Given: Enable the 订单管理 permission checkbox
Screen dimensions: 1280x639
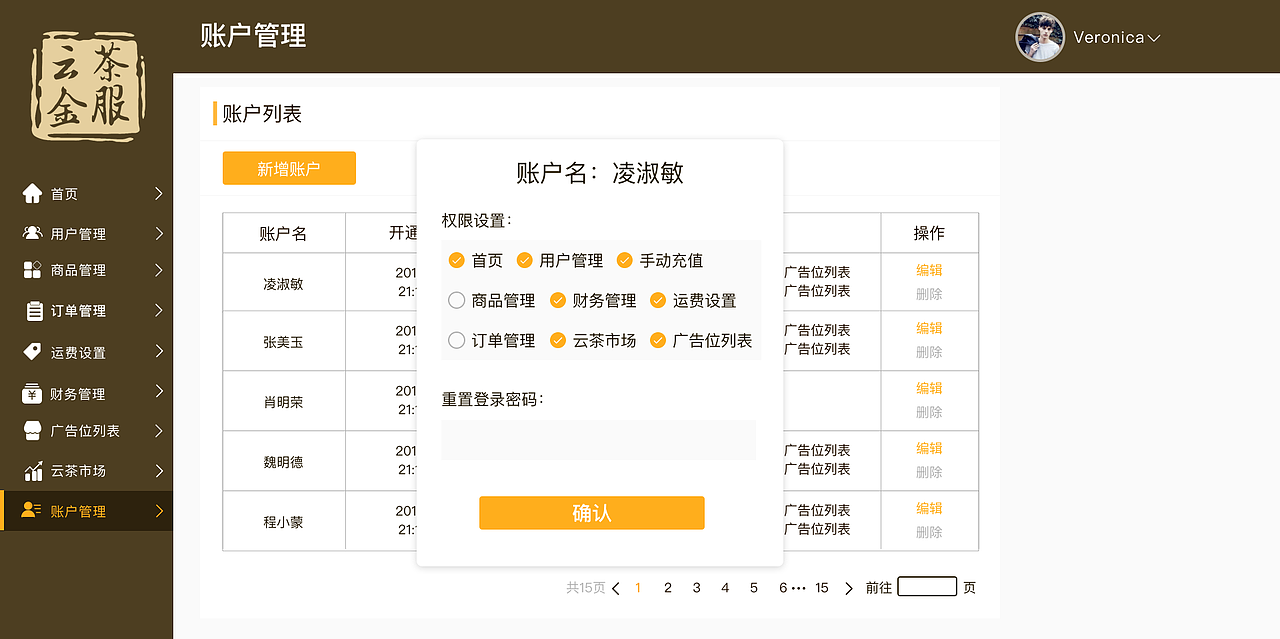Looking at the screenshot, I should click(x=456, y=340).
